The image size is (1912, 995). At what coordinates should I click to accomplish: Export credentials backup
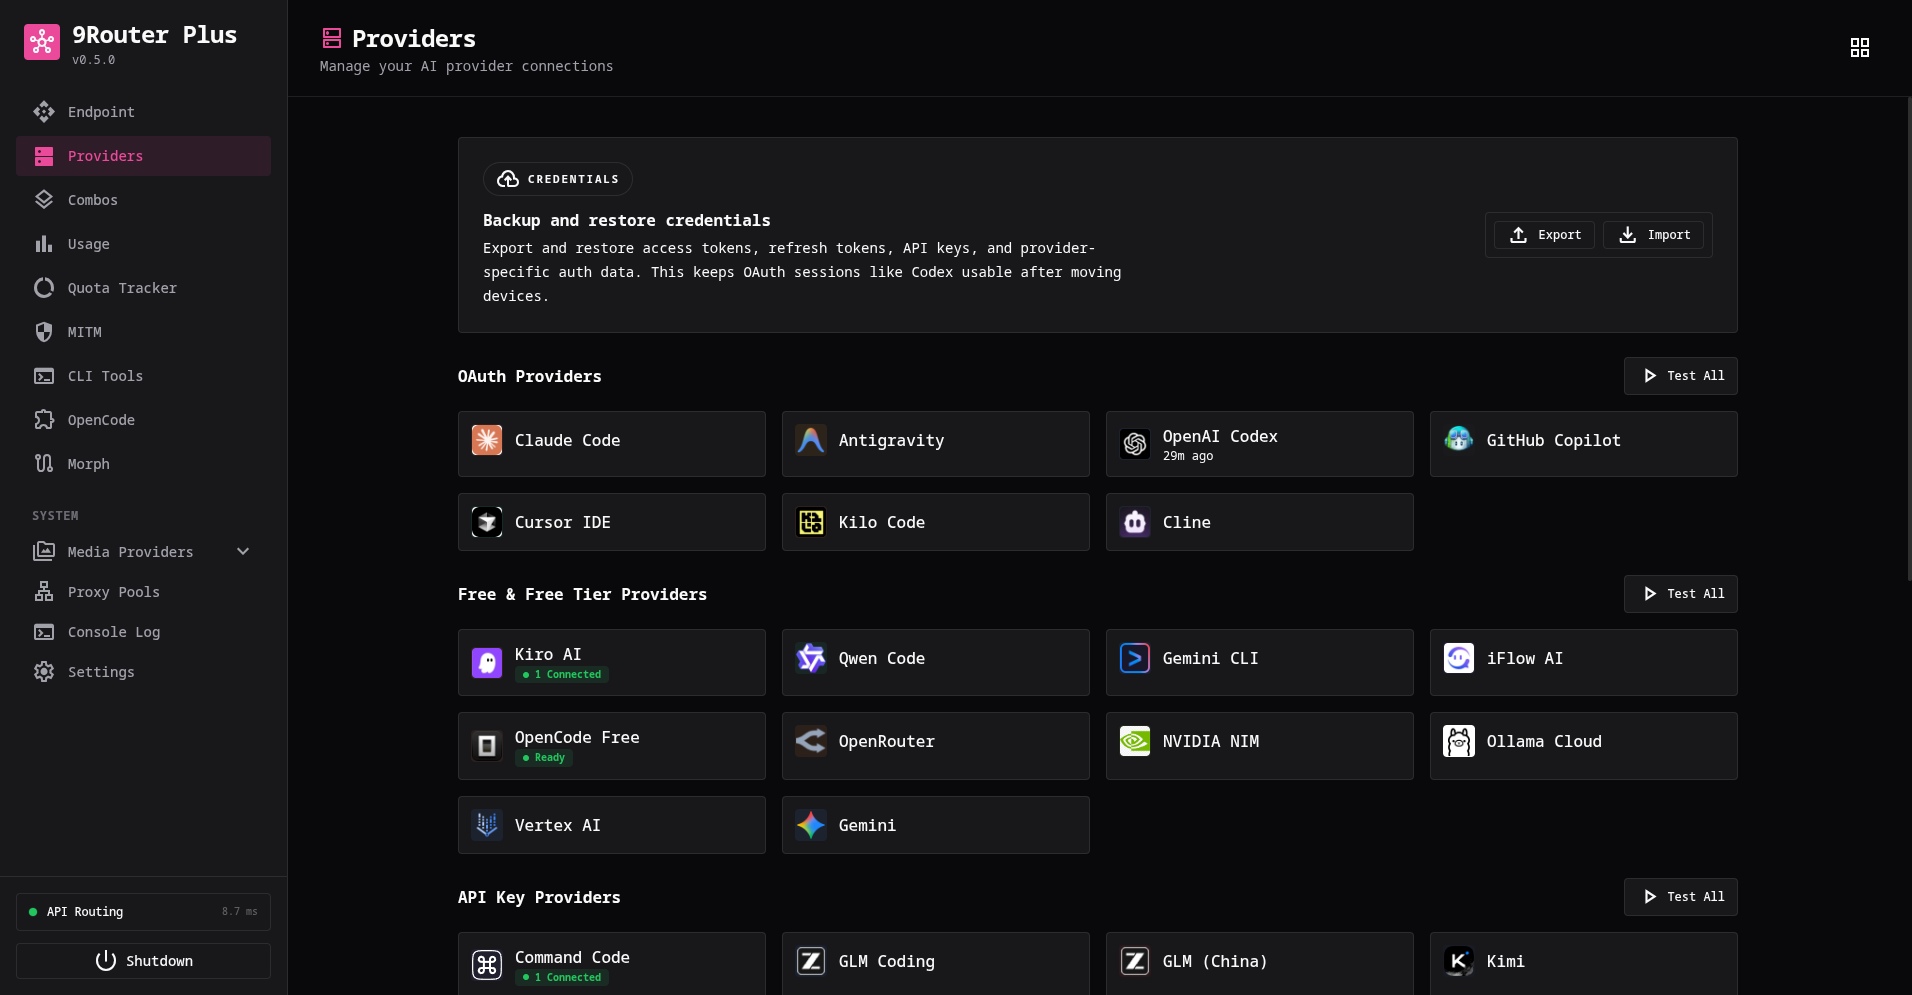(1544, 235)
